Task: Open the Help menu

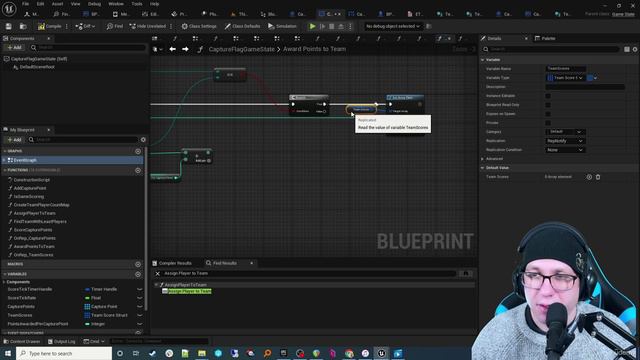Action: 154,4
